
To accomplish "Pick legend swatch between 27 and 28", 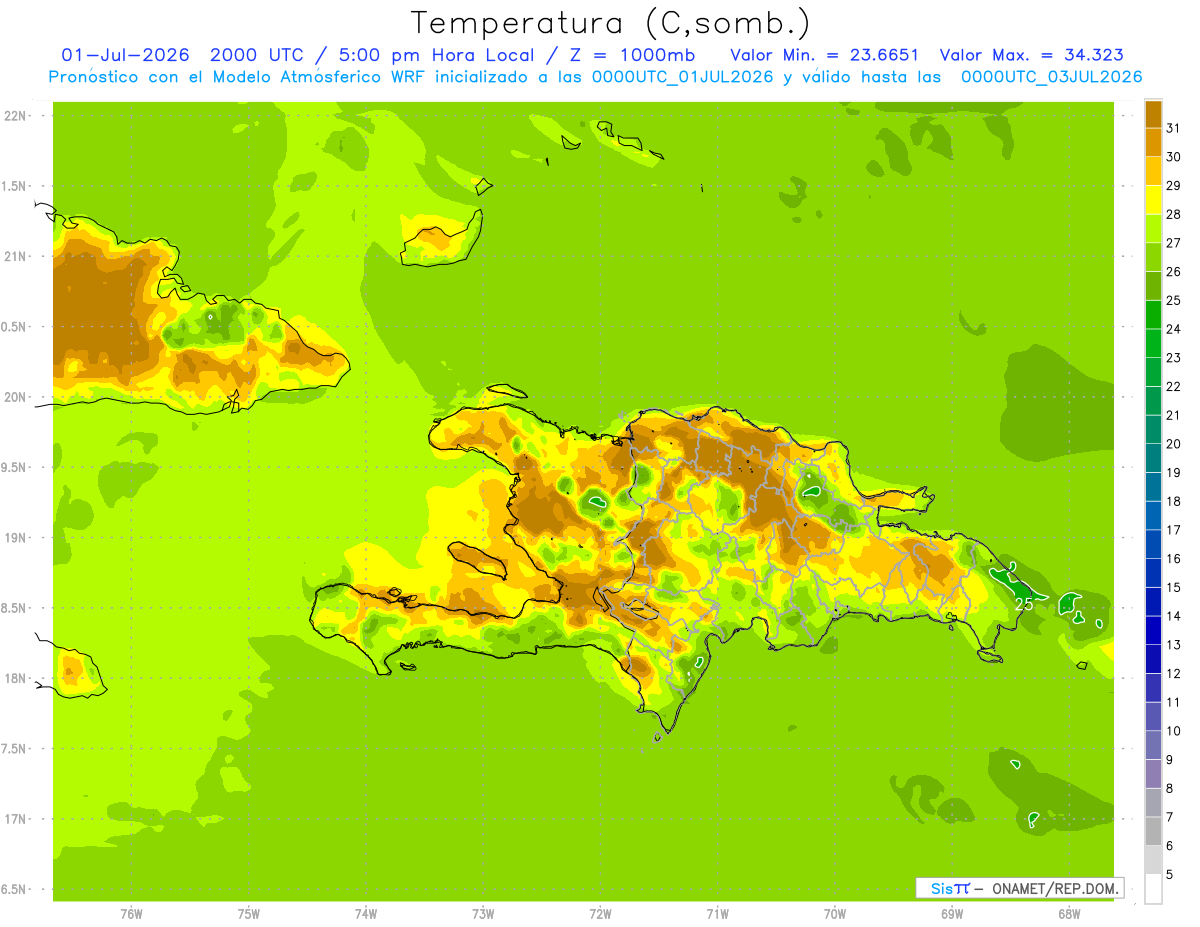I will [x=1153, y=228].
